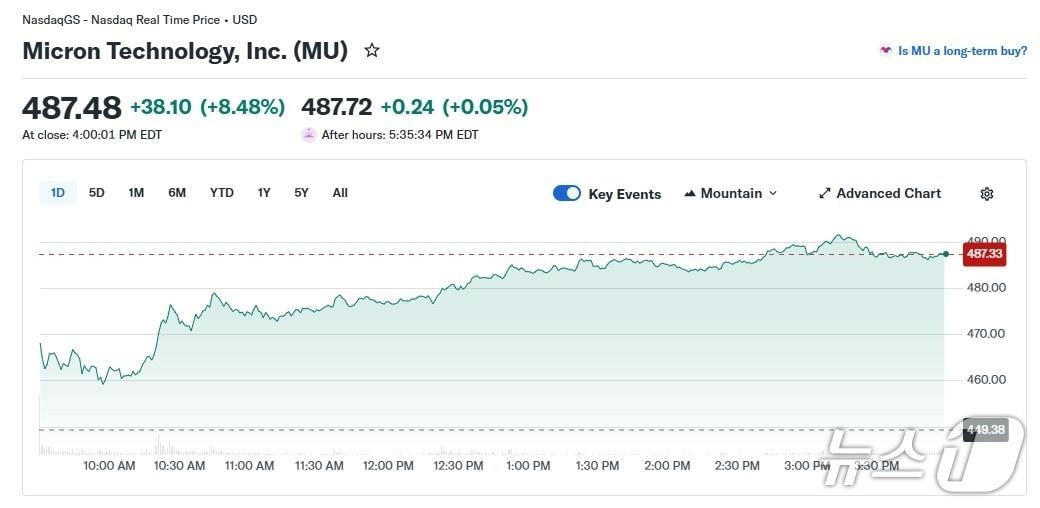The width and height of the screenshot is (1040, 508).
Task: Click the mountain chart type icon
Action: [x=690, y=194]
